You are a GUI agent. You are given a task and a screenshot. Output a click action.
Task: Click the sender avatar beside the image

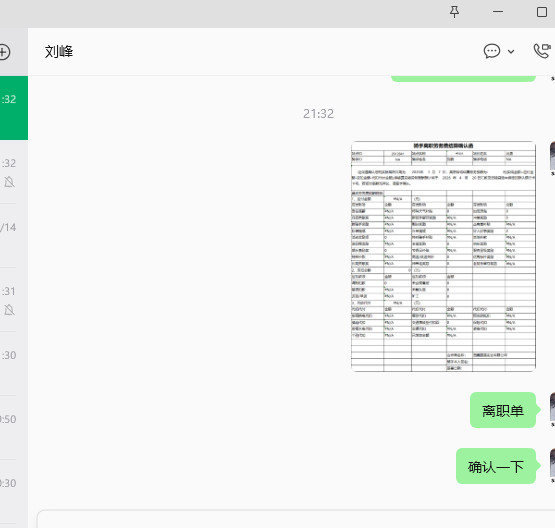click(552, 156)
